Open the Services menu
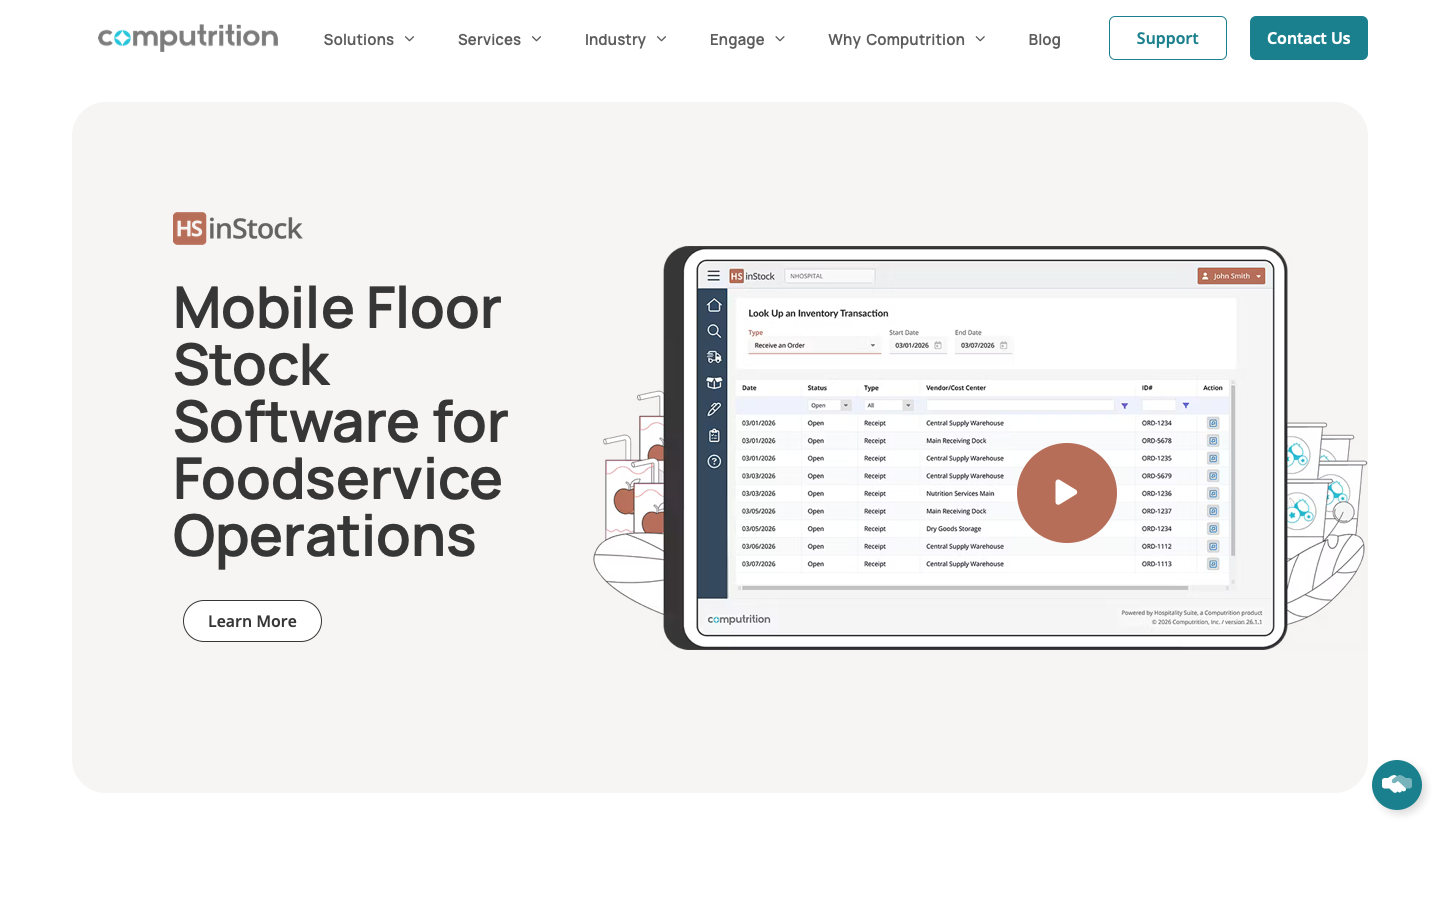Image resolution: width=1440 pixels, height=900 pixels. [x=500, y=39]
